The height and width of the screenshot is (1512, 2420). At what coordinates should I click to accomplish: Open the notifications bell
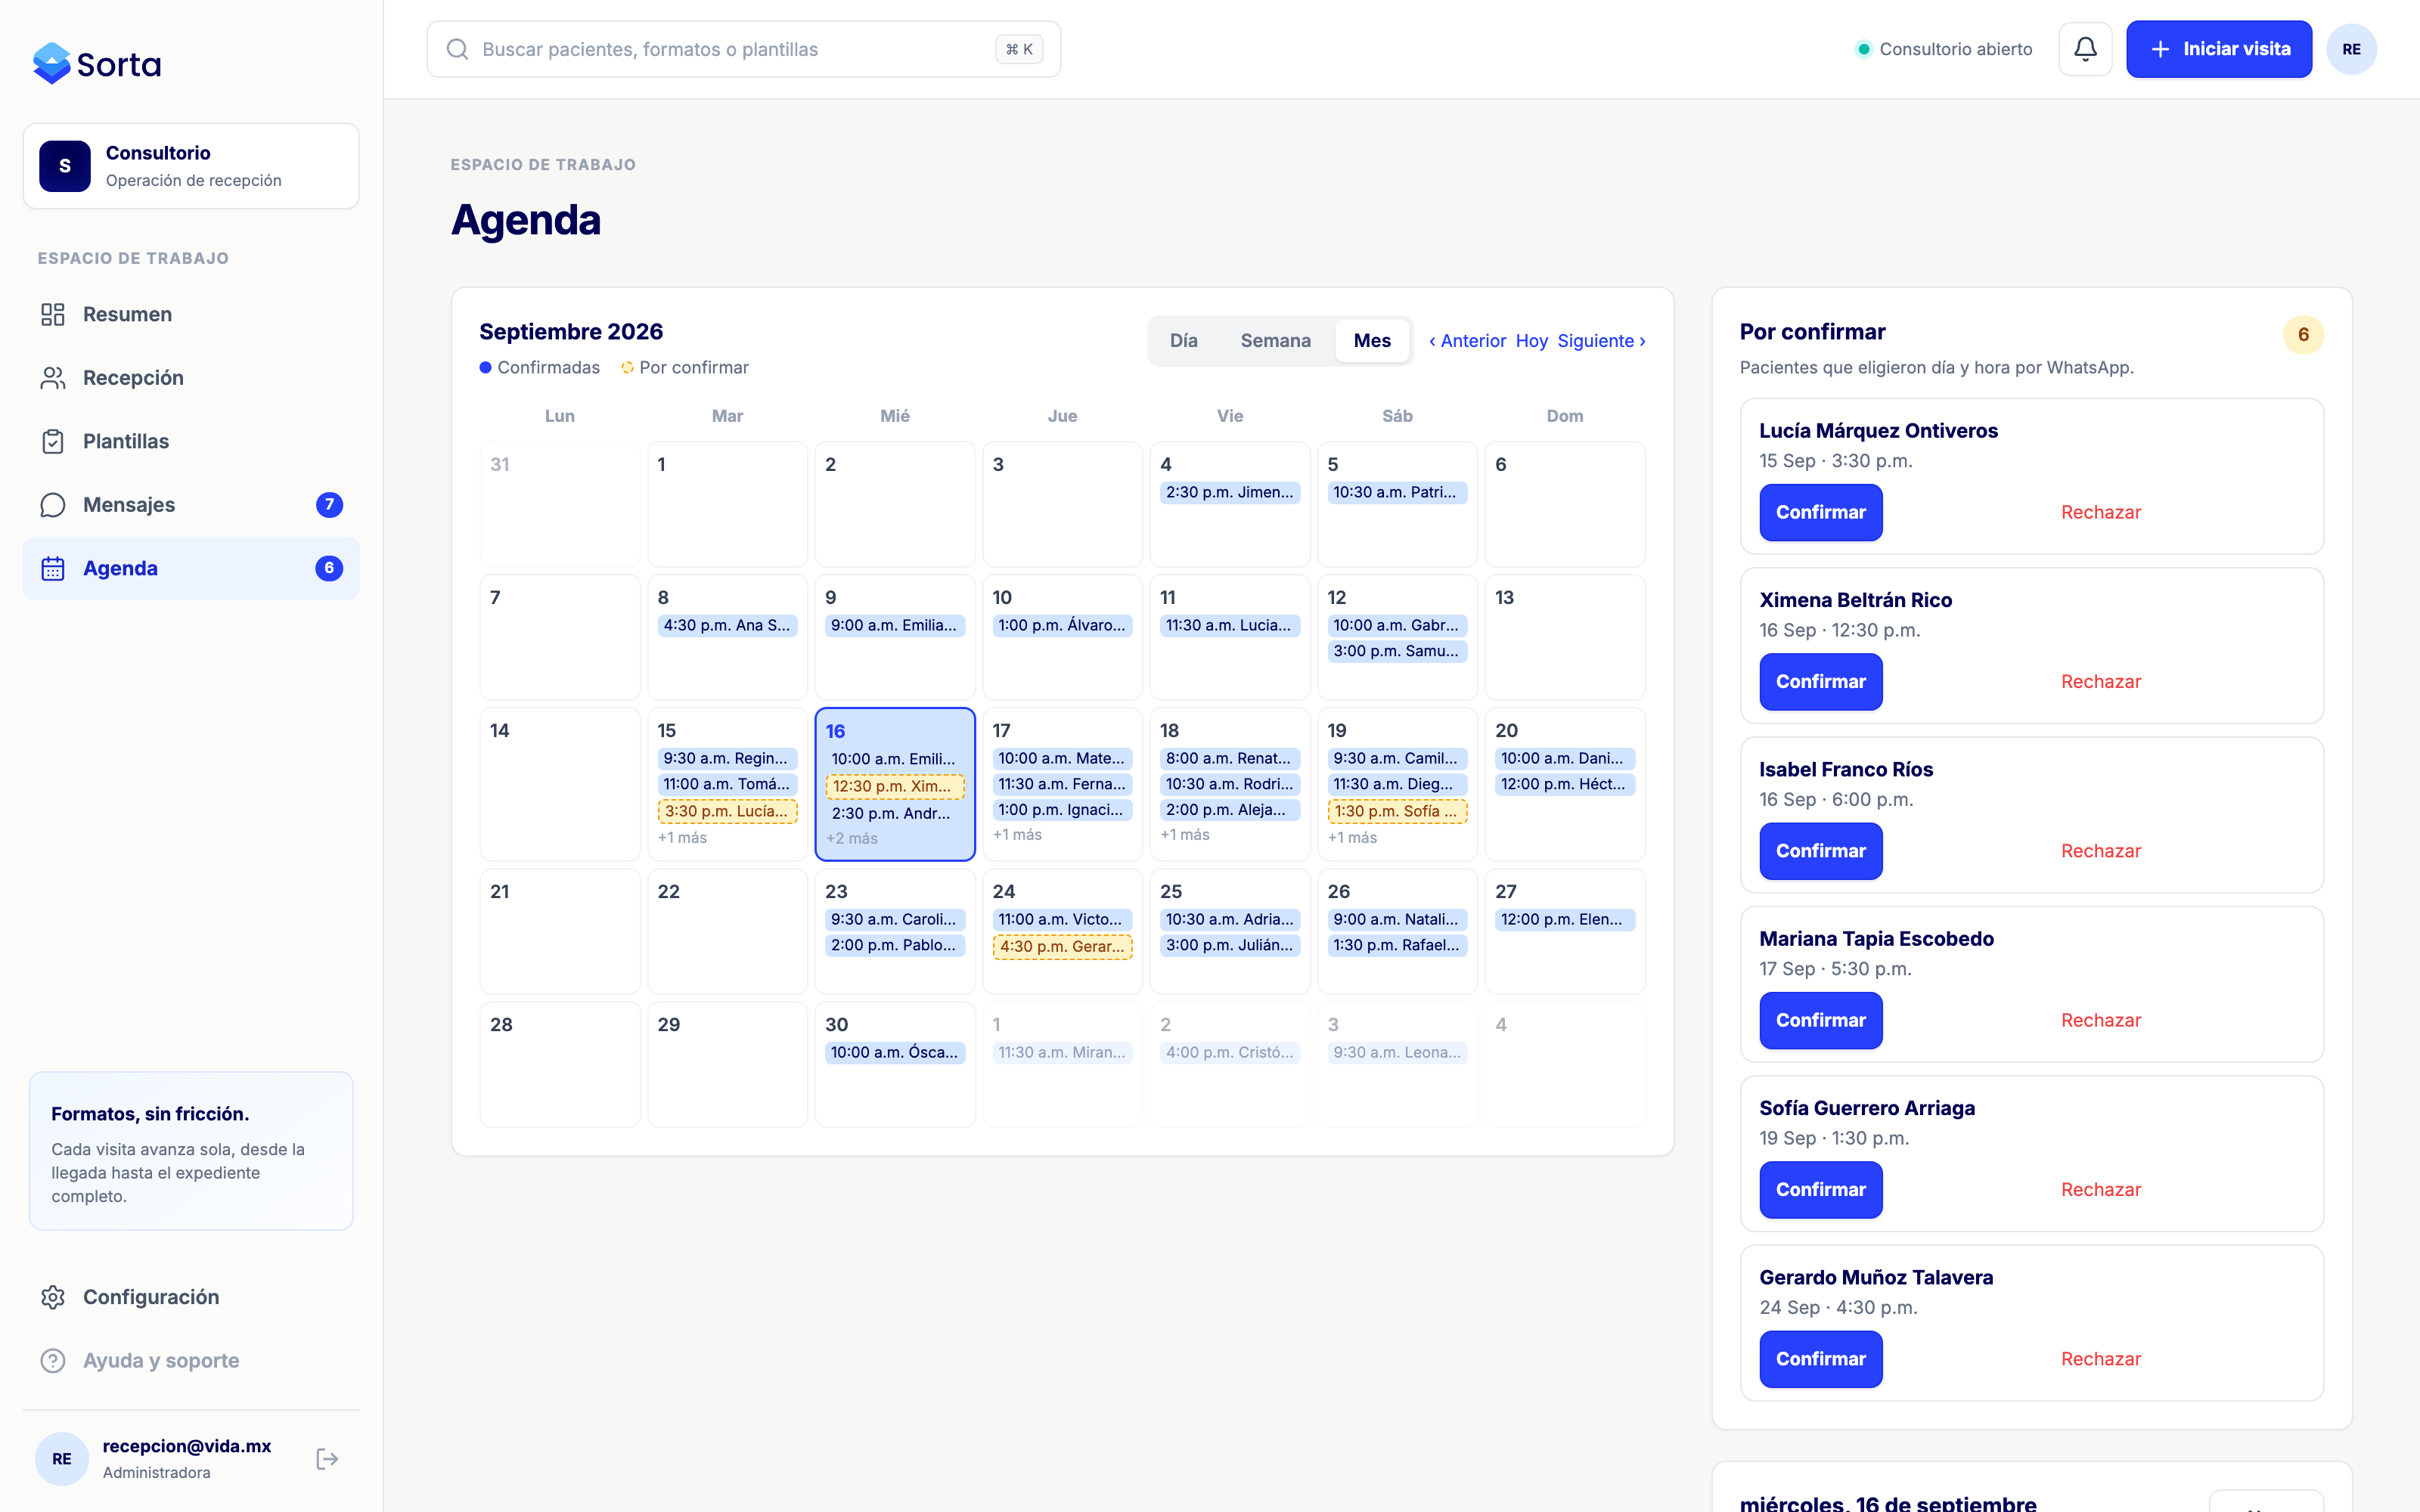pos(2085,49)
